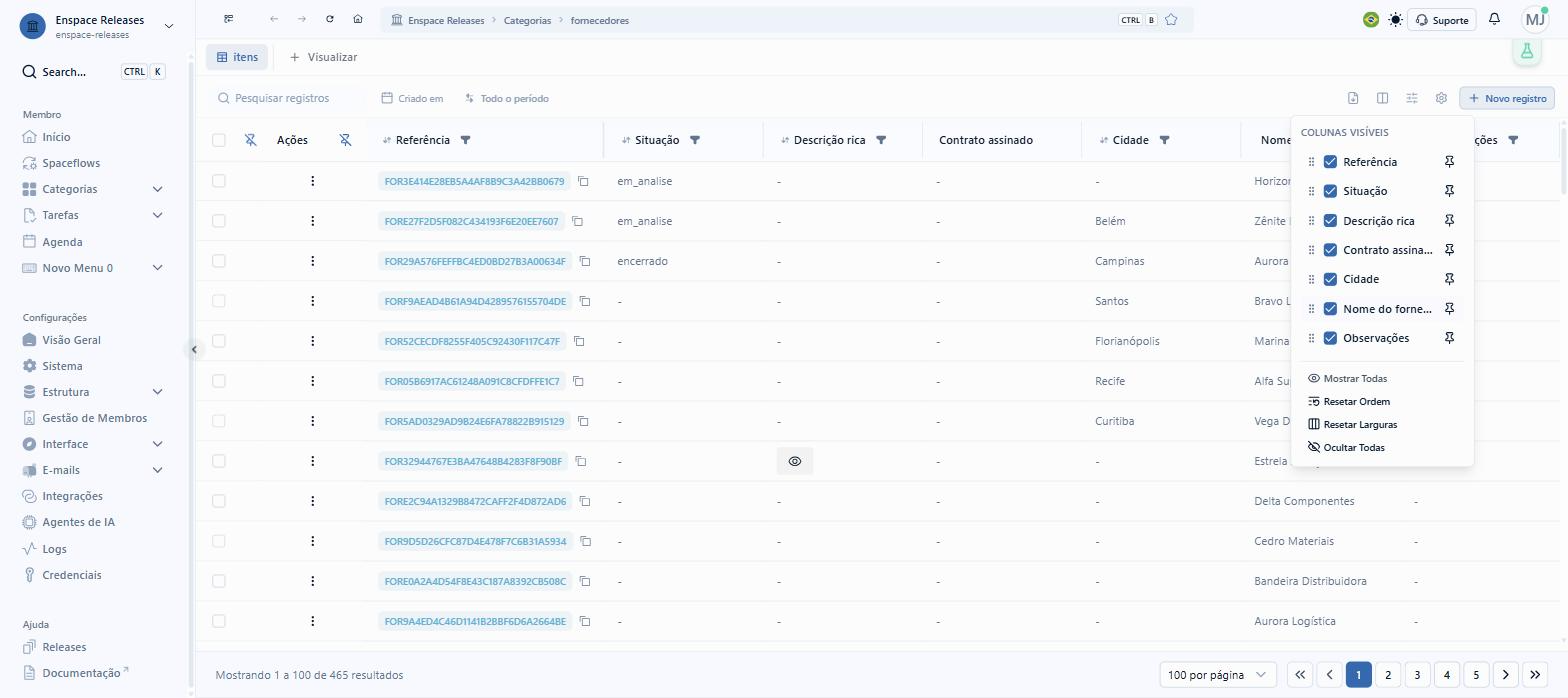Uncheck Situação column visibility

(1330, 191)
